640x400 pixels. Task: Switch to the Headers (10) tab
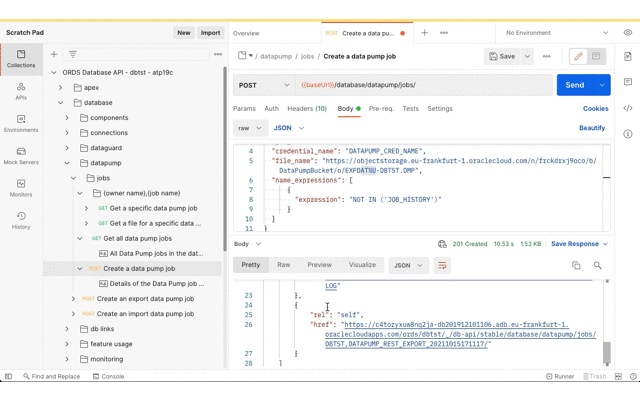307,109
